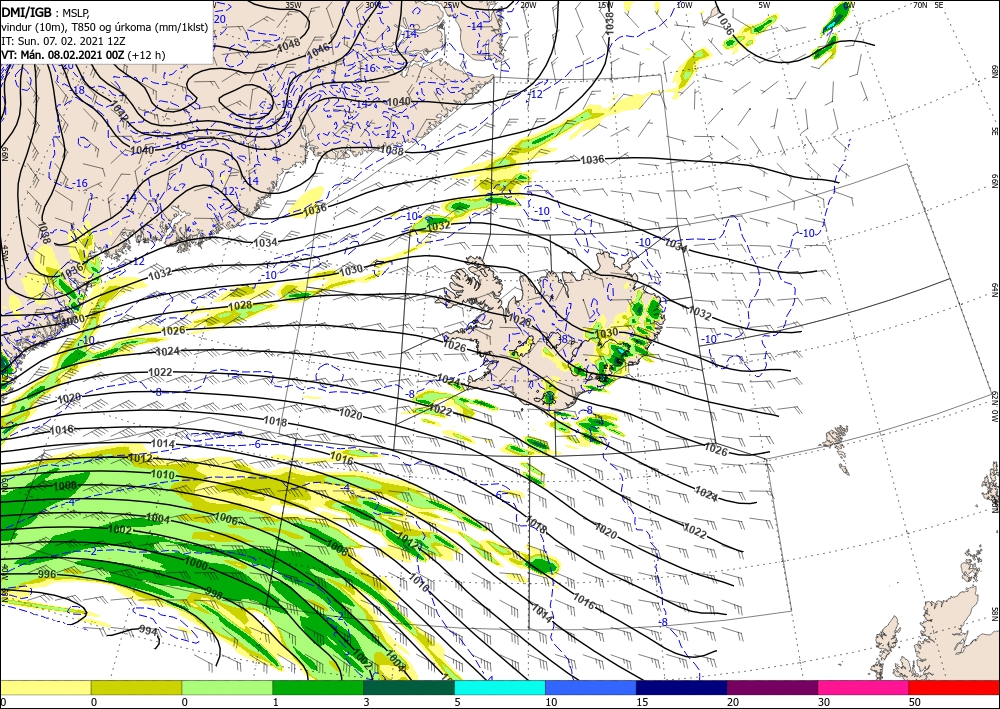This screenshot has width=1000, height=709.
Task: Click the "25W" longitude label
Action: [451, 5]
